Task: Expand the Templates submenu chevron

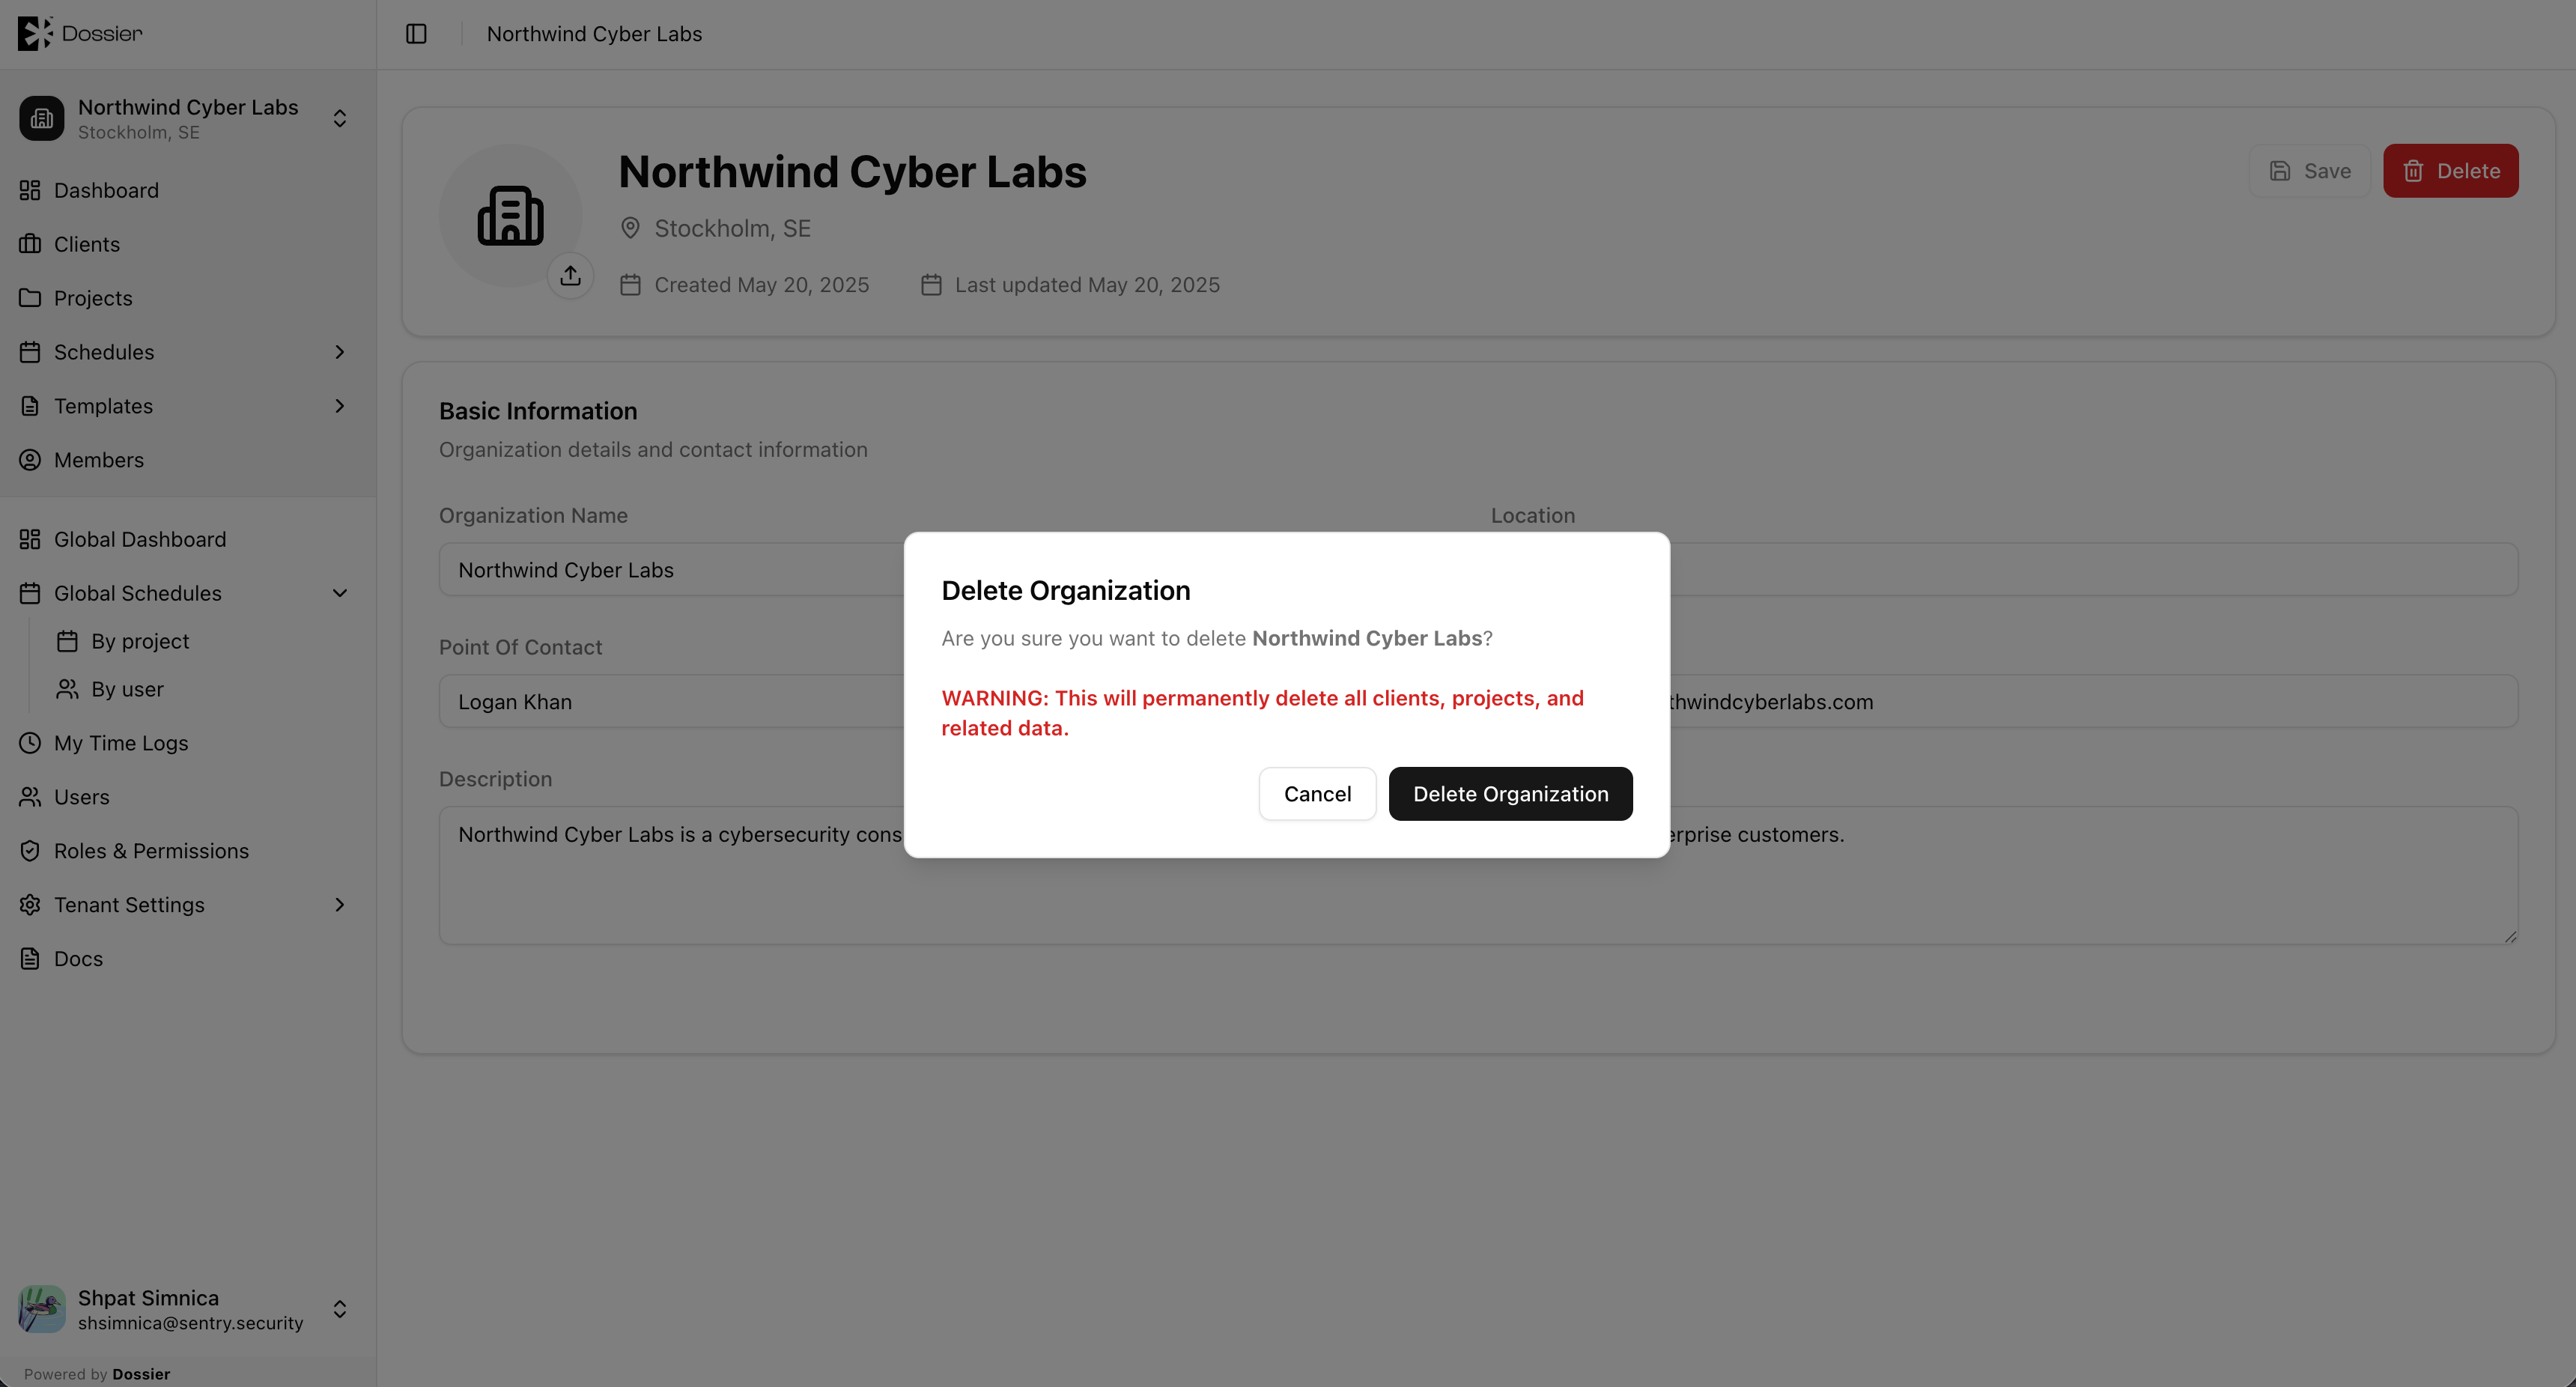Action: tap(340, 406)
